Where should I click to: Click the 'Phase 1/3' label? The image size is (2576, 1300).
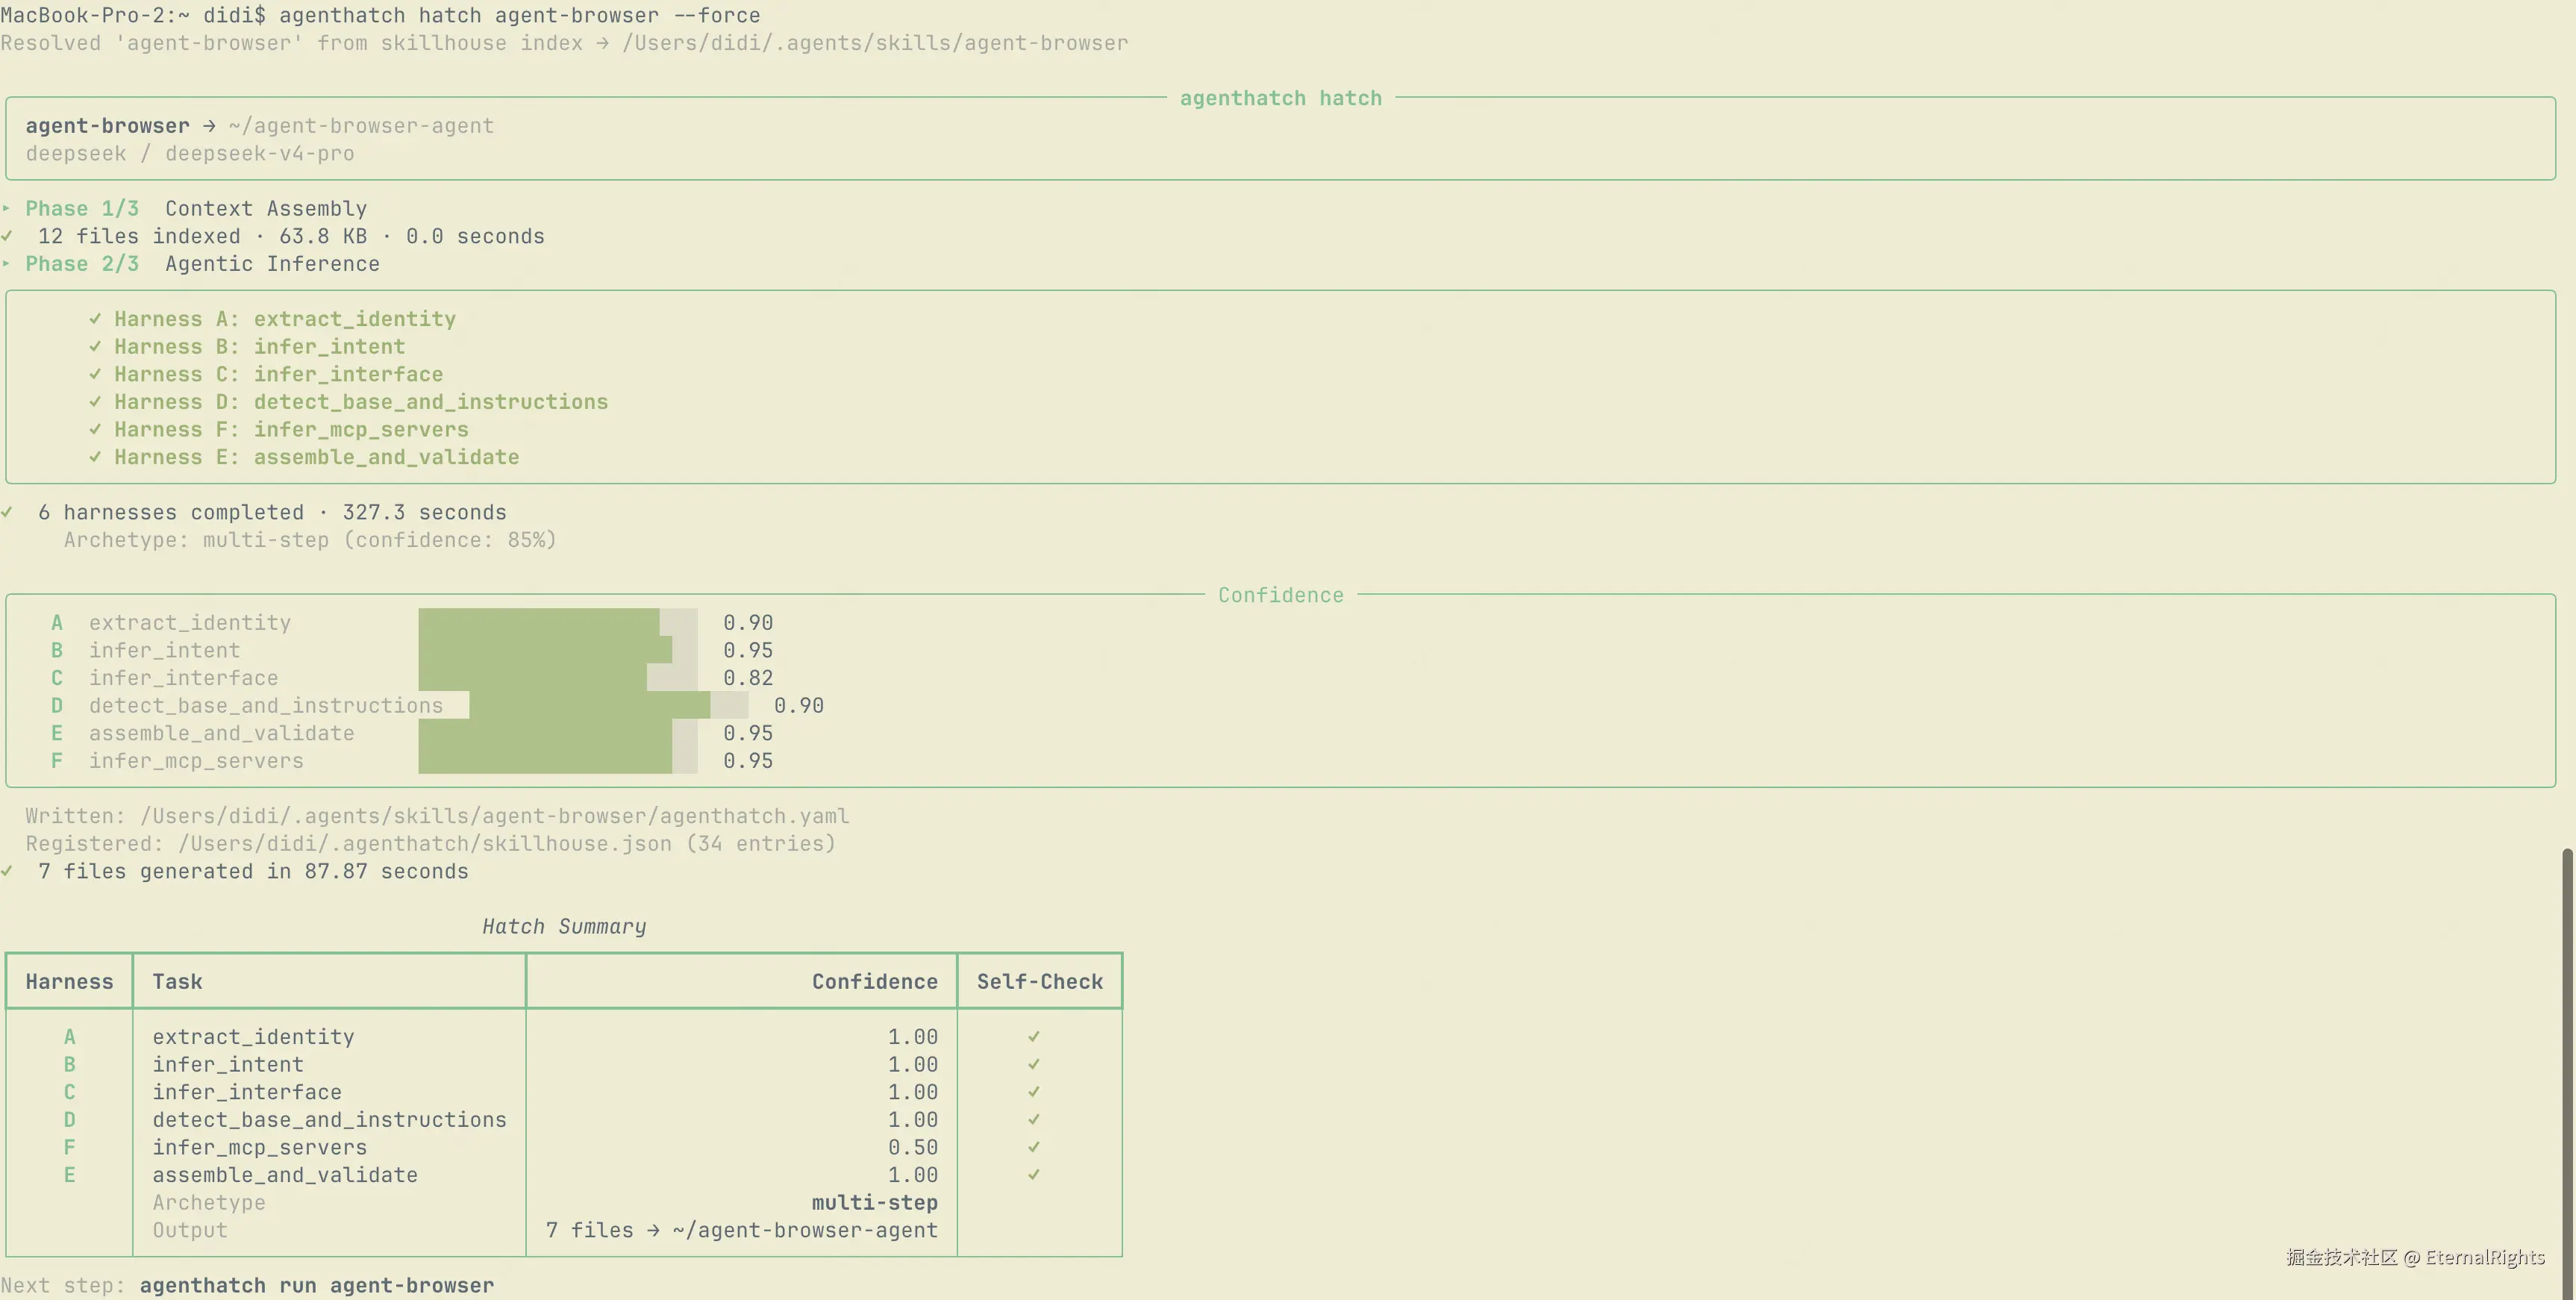(x=82, y=209)
